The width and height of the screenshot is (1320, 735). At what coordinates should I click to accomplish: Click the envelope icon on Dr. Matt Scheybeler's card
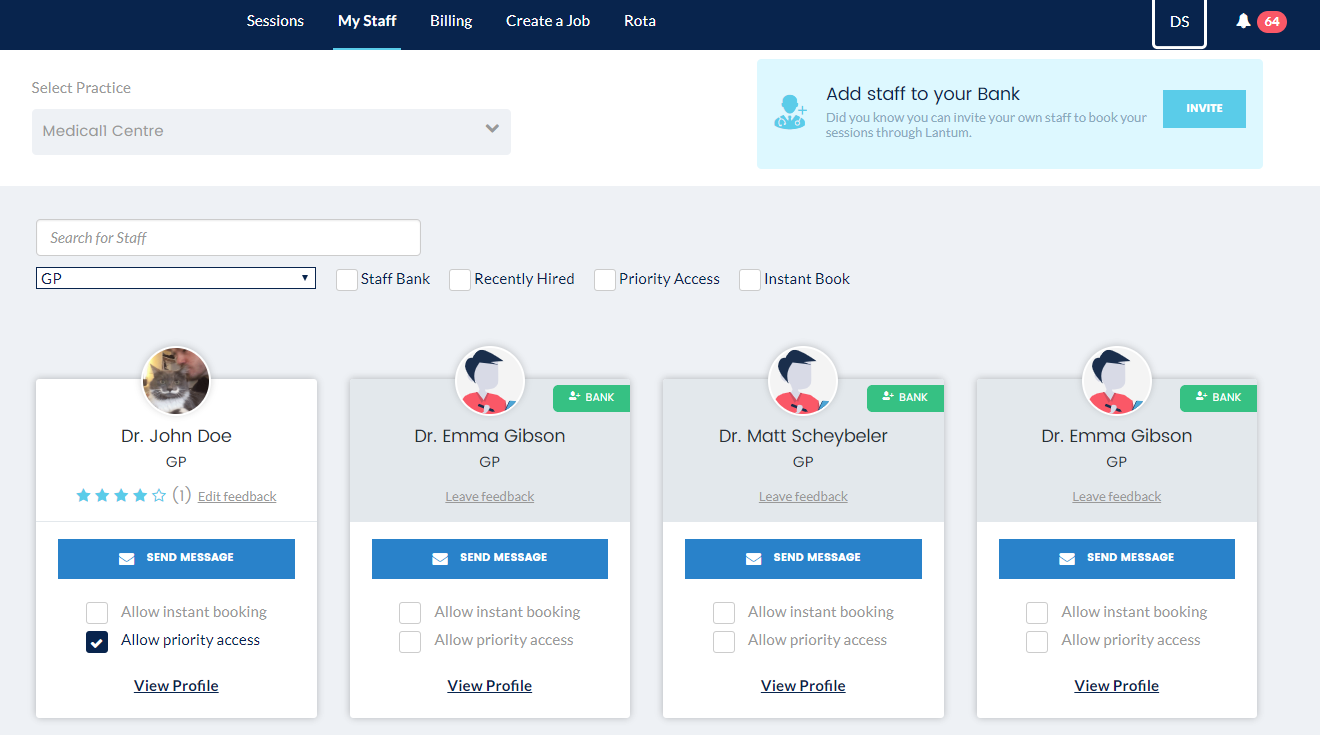[x=754, y=558]
